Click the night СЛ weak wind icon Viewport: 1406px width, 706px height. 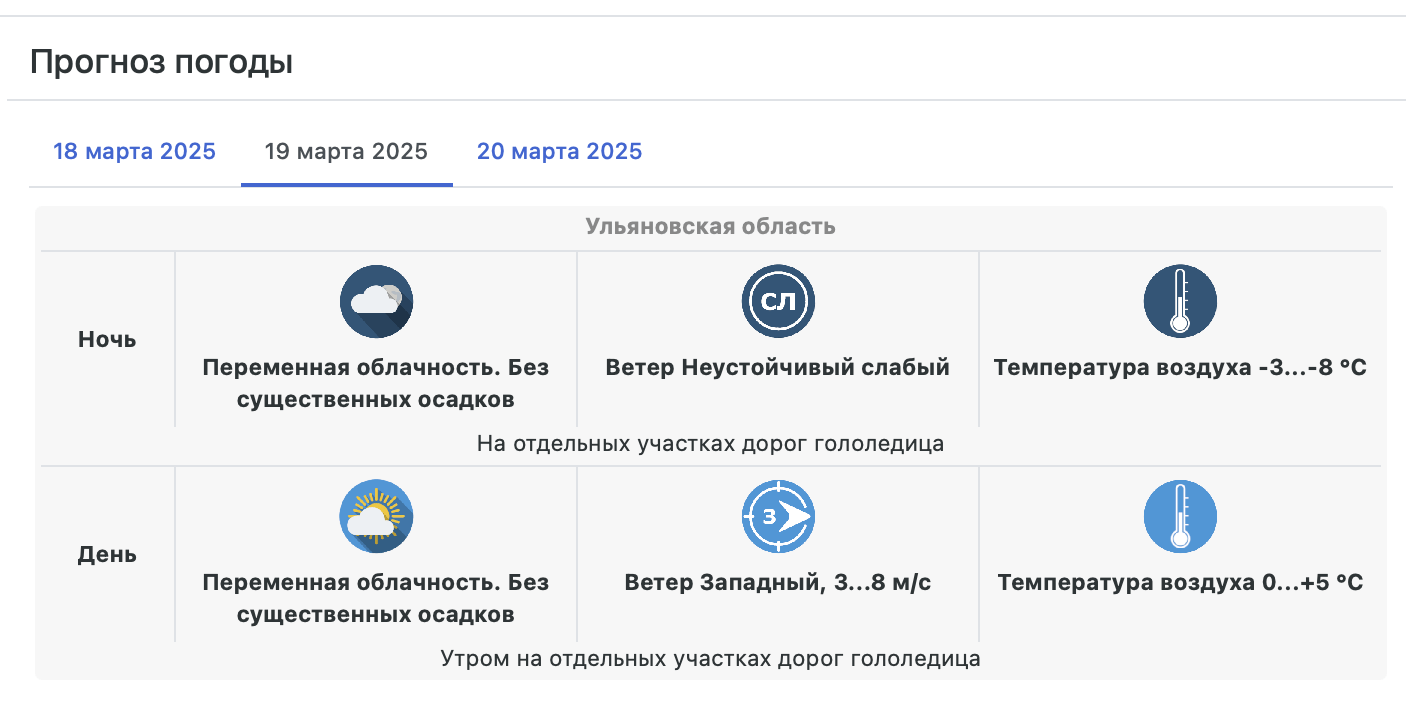click(x=778, y=301)
